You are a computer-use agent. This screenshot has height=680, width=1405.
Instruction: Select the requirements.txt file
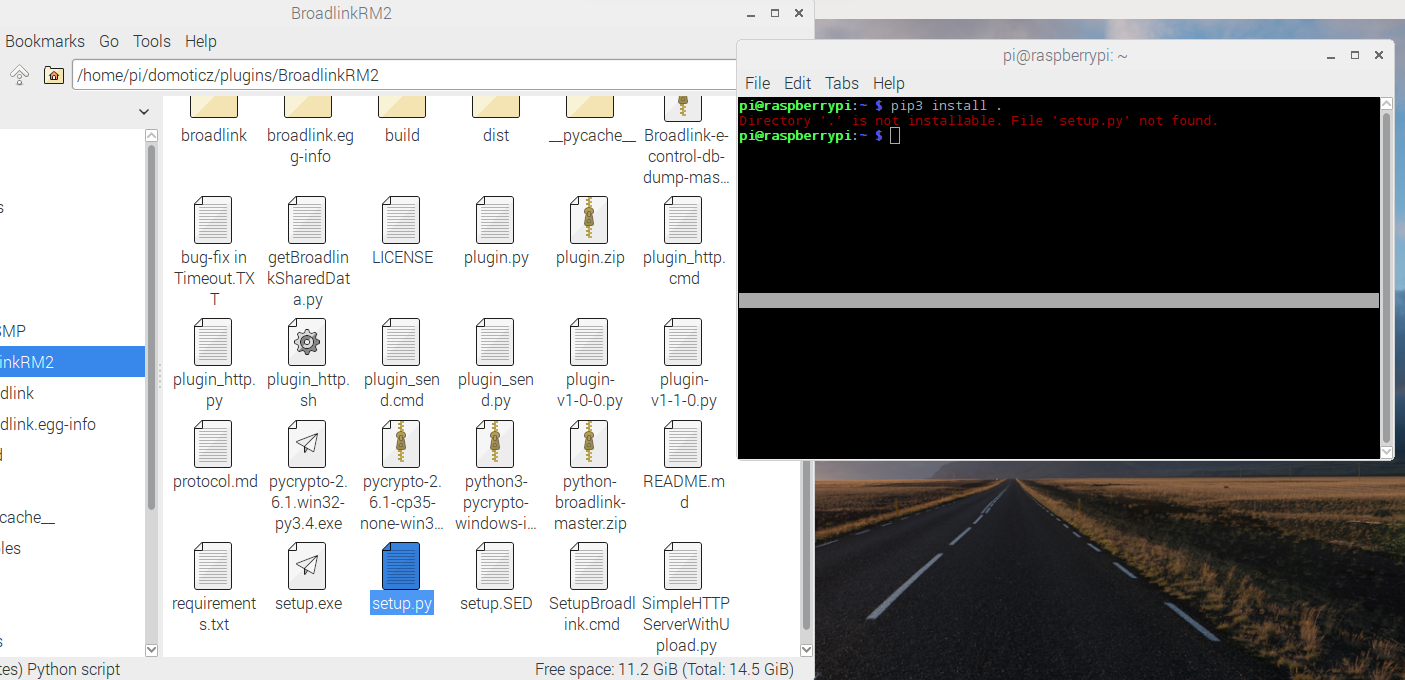[213, 588]
